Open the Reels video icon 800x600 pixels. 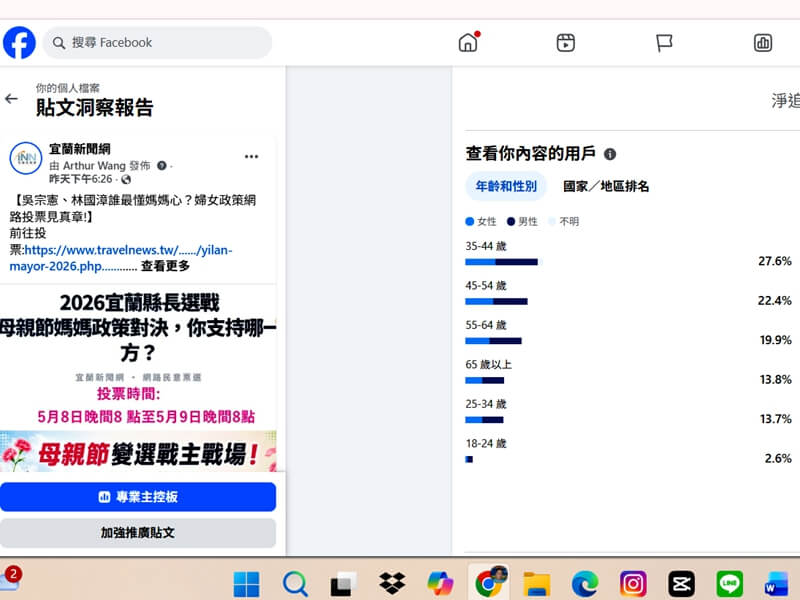point(565,43)
